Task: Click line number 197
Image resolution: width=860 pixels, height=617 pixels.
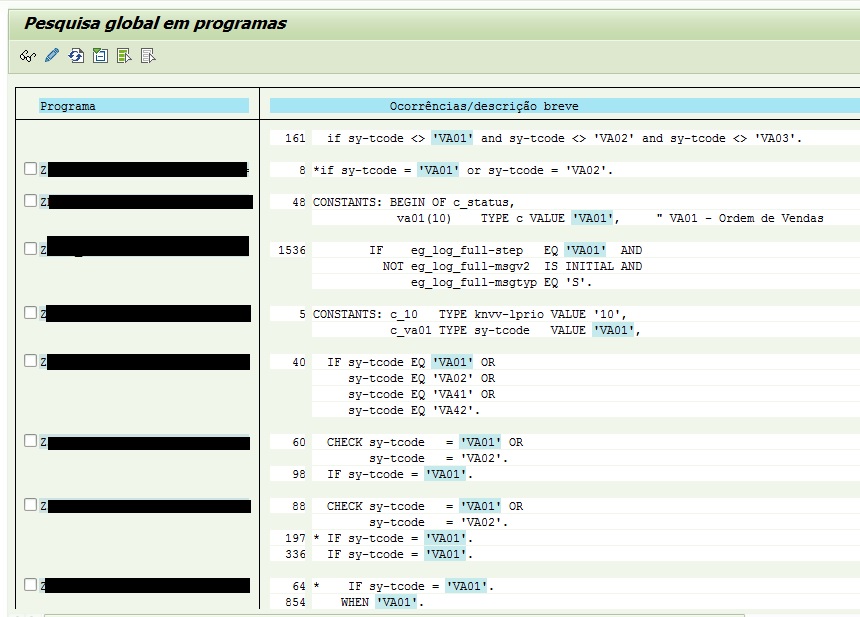Action: pos(295,538)
